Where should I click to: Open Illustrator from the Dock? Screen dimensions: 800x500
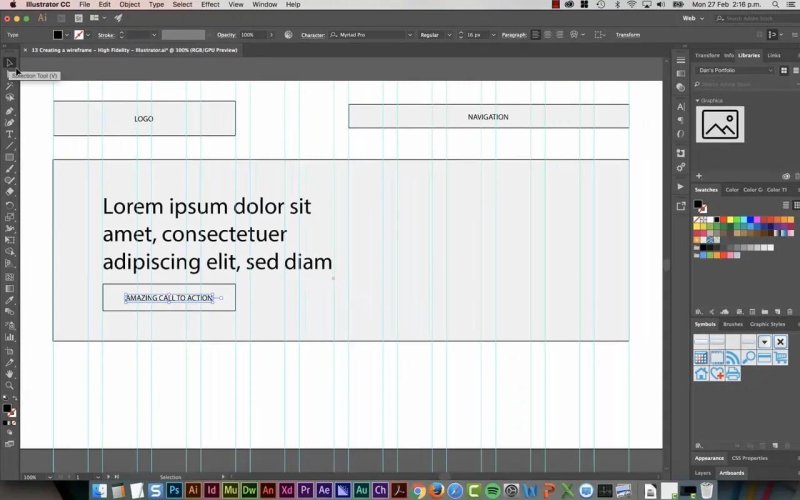tap(193, 490)
